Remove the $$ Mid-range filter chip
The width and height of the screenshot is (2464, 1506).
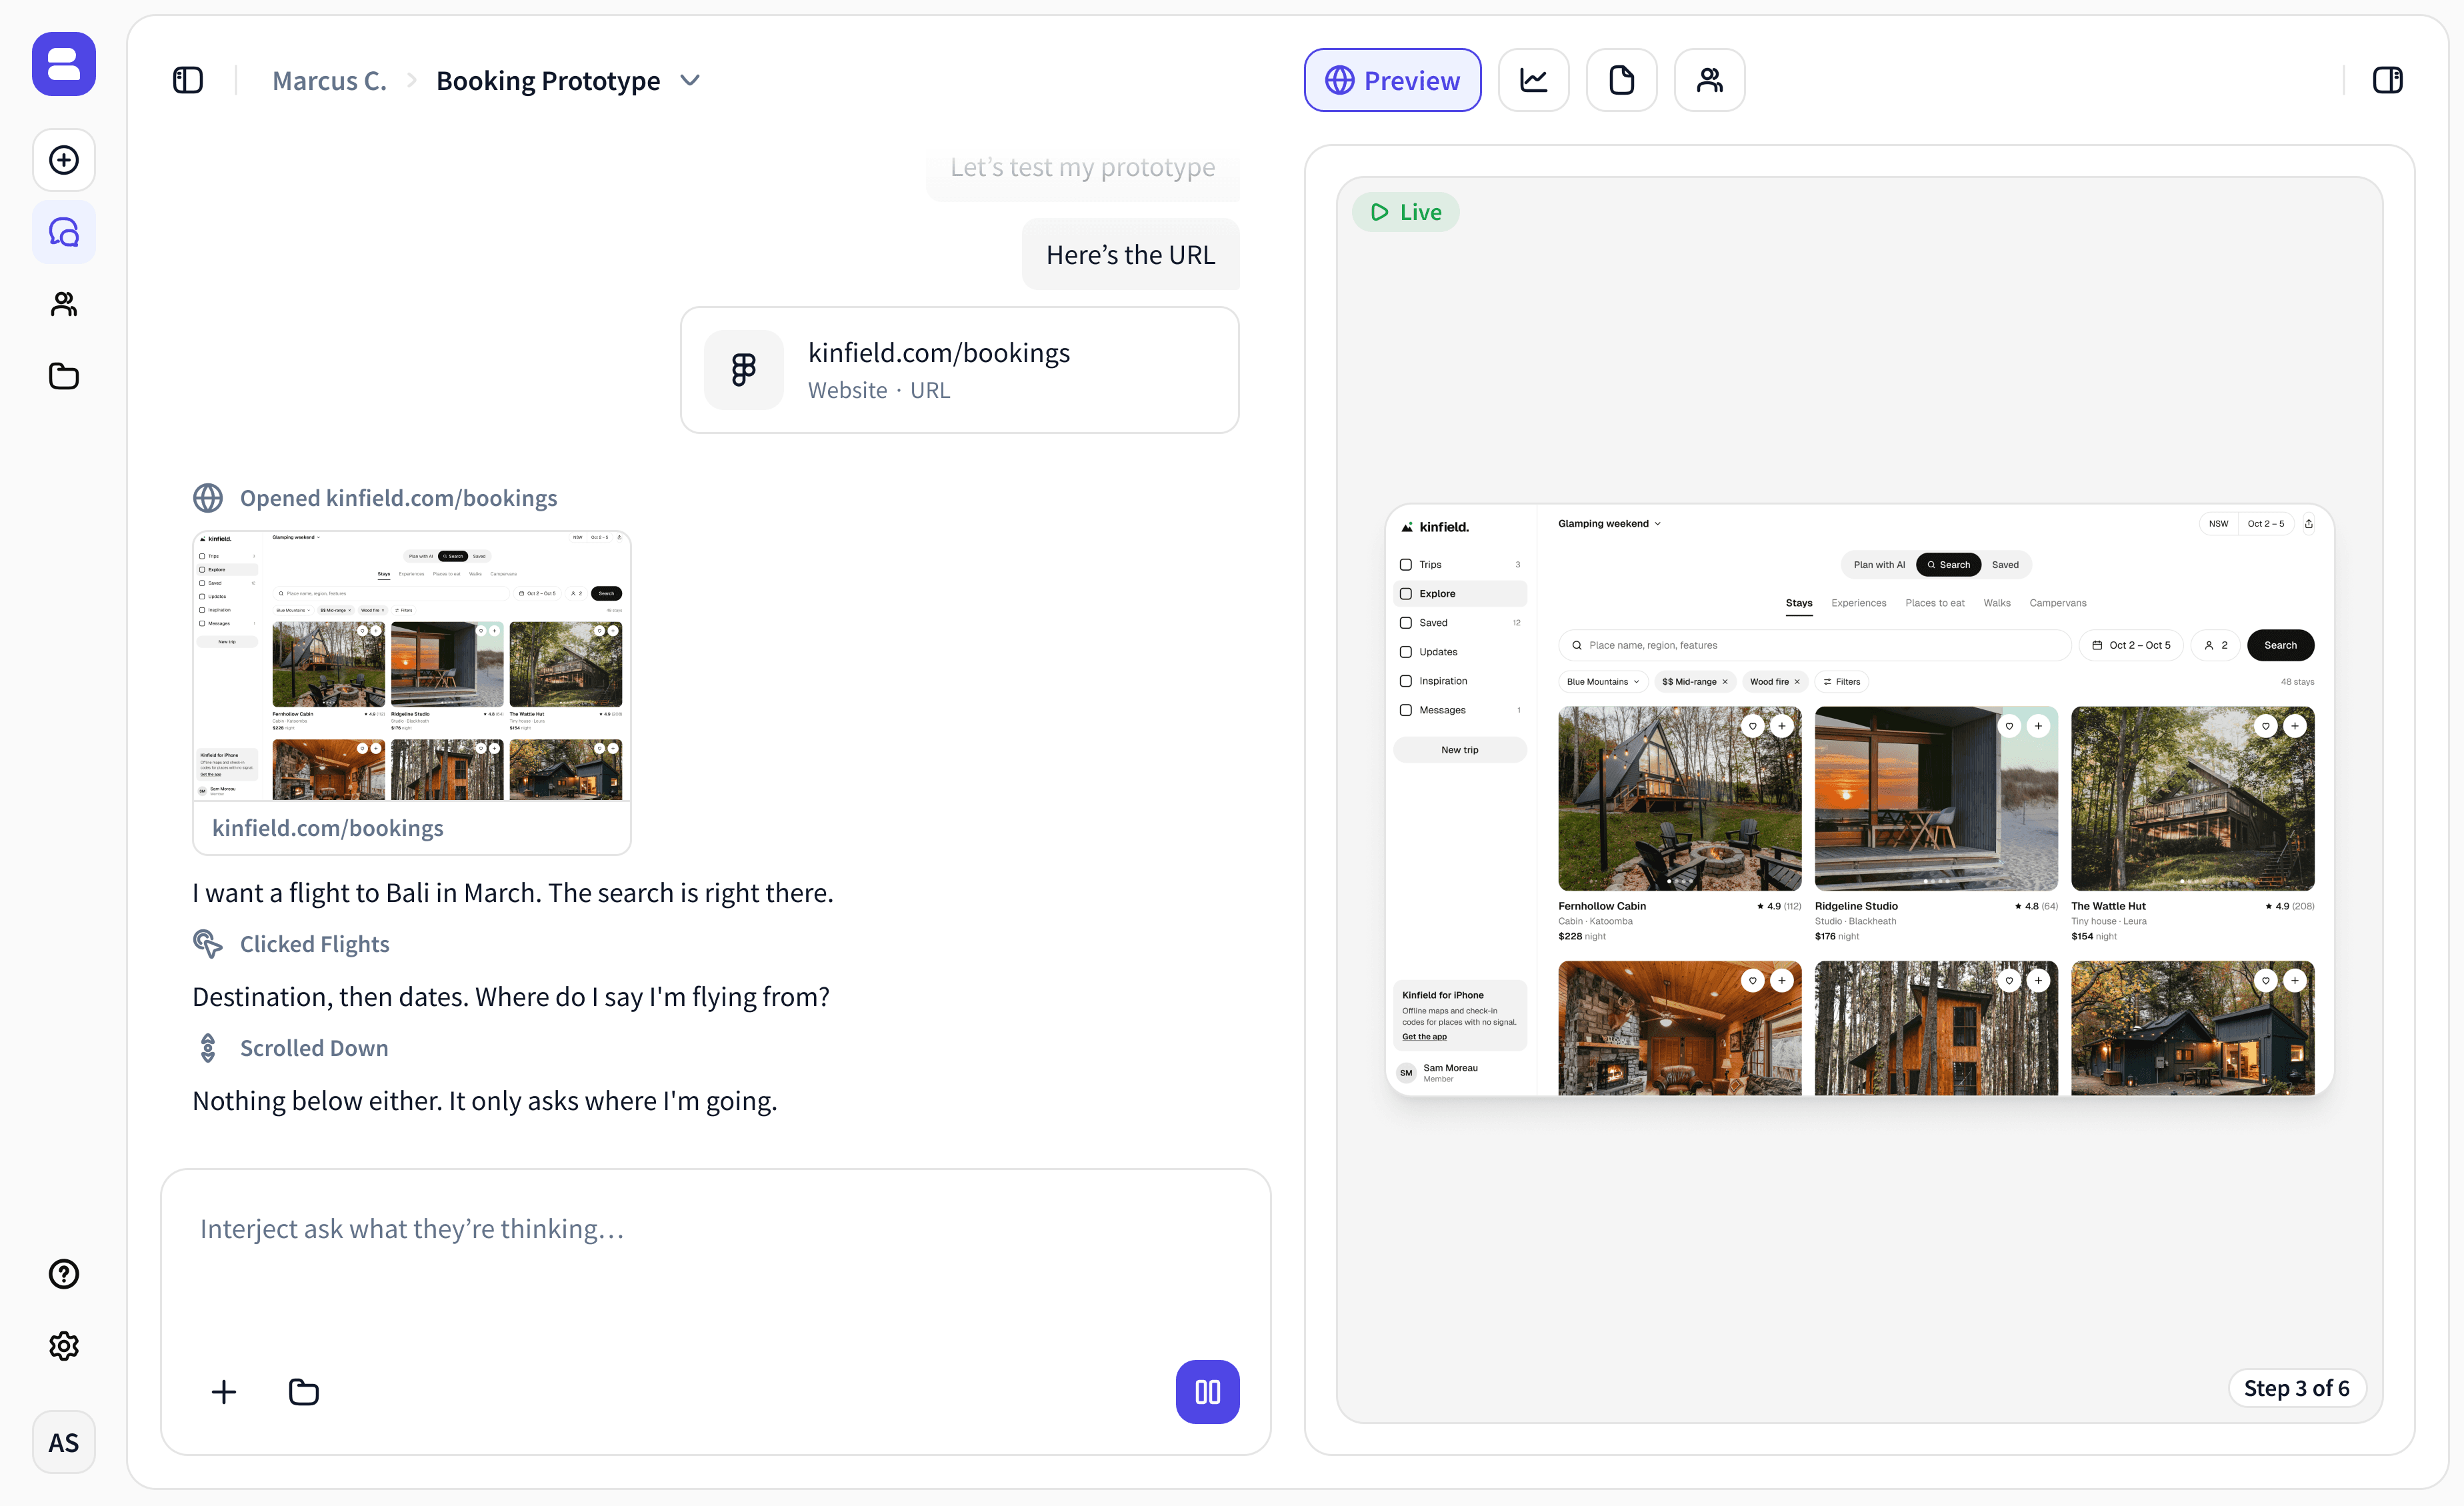click(x=1725, y=682)
